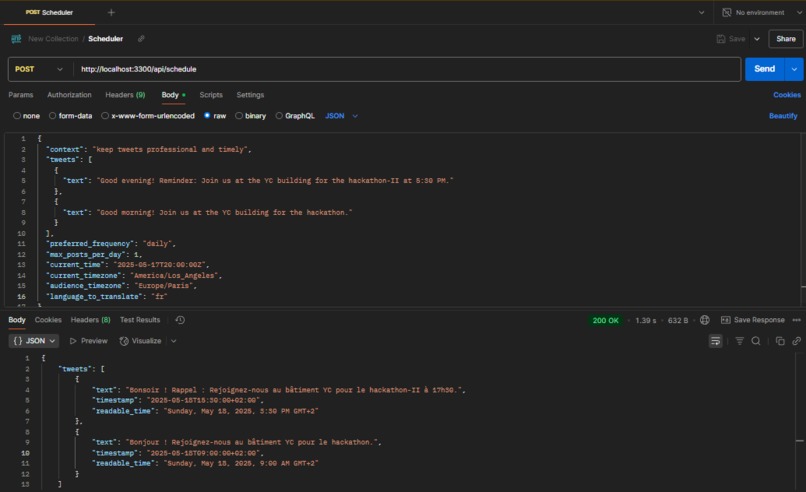Select the raw body type
The width and height of the screenshot is (806, 492).
tap(207, 116)
